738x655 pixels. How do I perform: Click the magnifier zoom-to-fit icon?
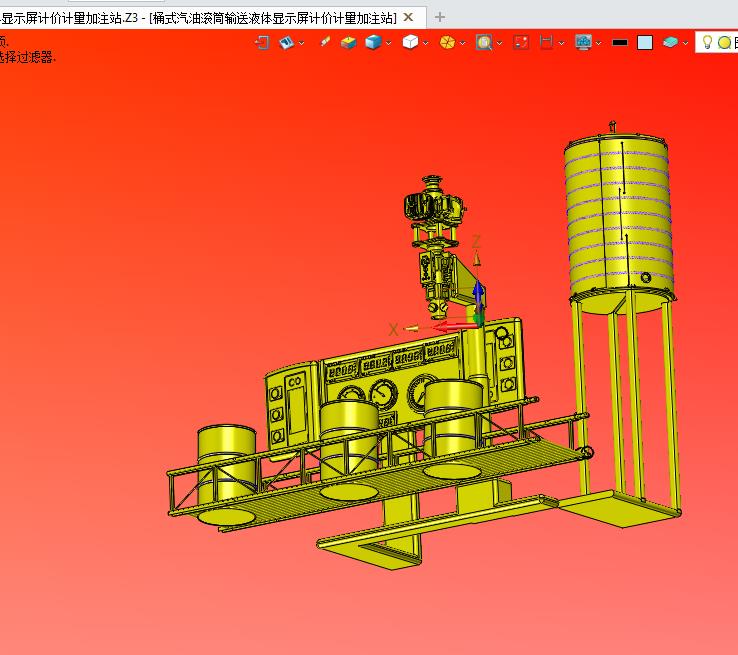484,43
